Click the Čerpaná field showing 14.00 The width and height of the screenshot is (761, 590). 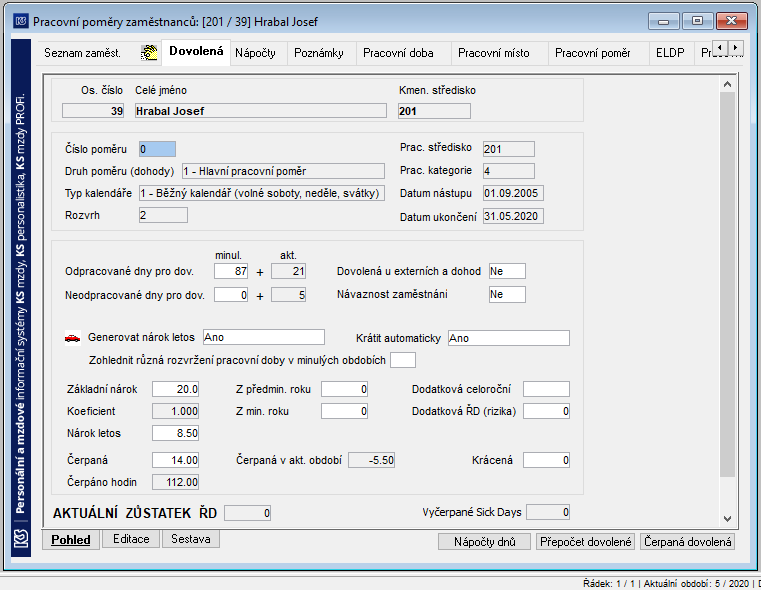point(175,460)
